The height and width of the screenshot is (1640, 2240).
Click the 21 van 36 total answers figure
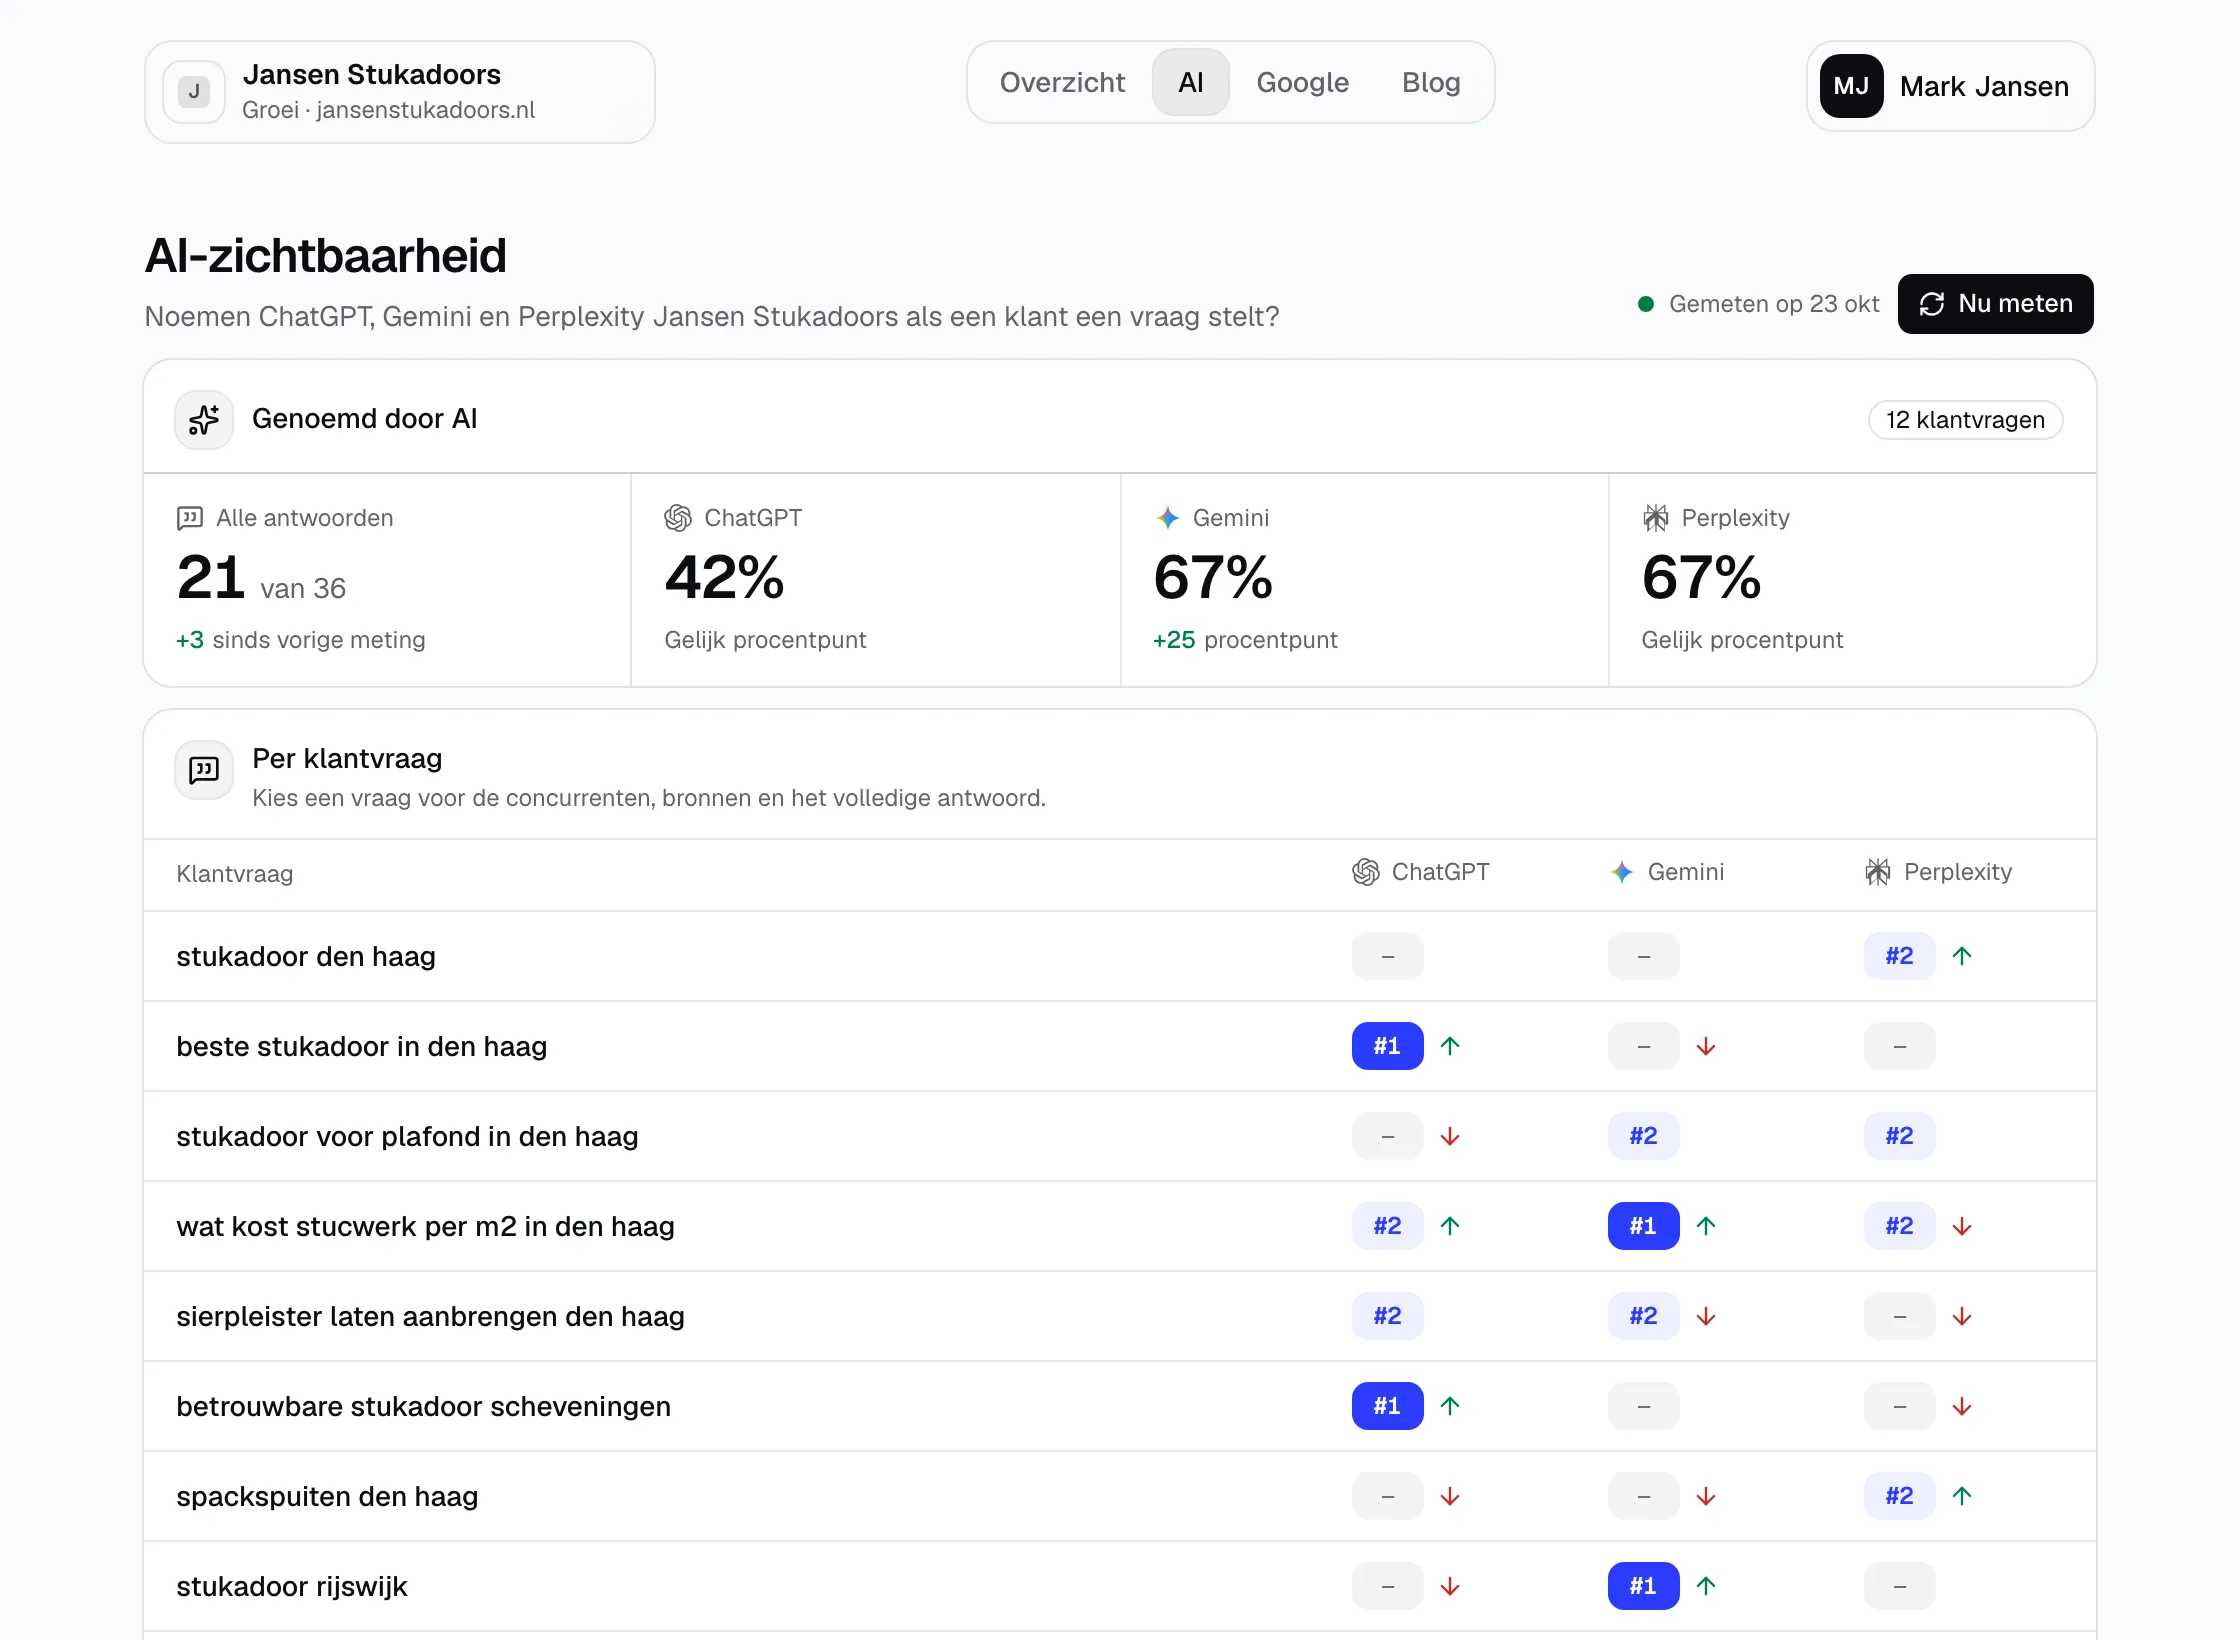pos(261,578)
